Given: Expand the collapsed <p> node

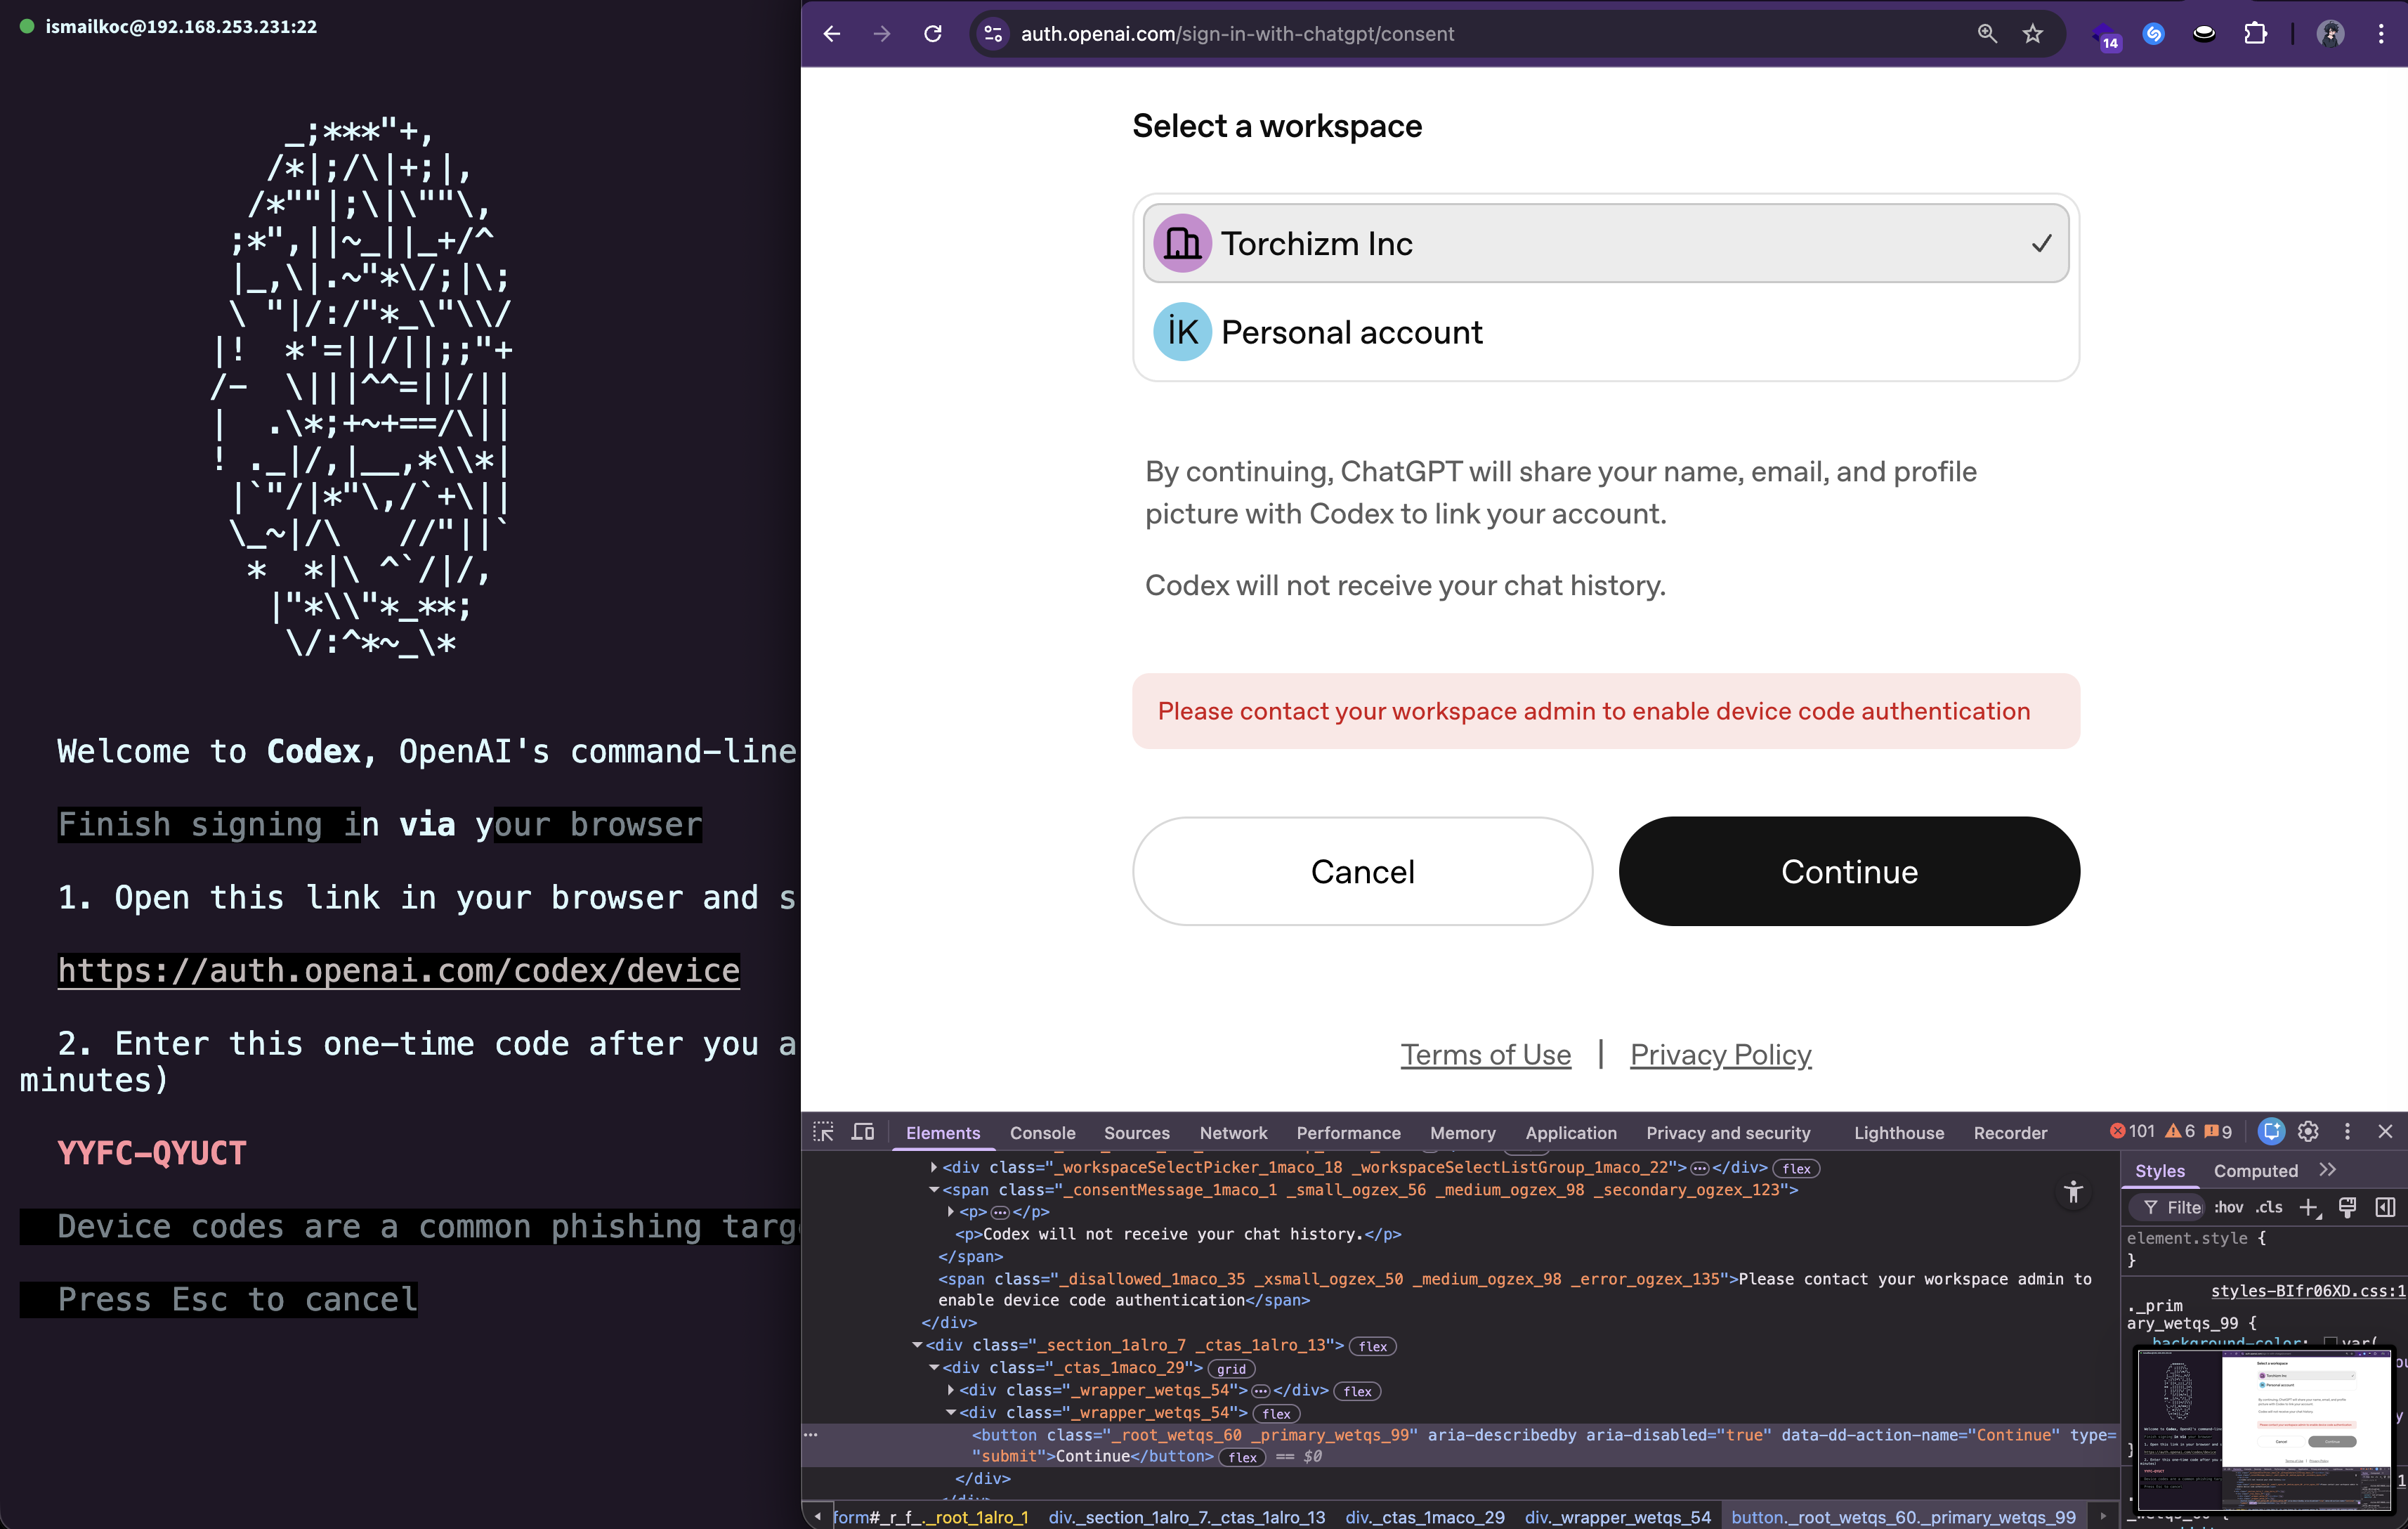Looking at the screenshot, I should (951, 1211).
